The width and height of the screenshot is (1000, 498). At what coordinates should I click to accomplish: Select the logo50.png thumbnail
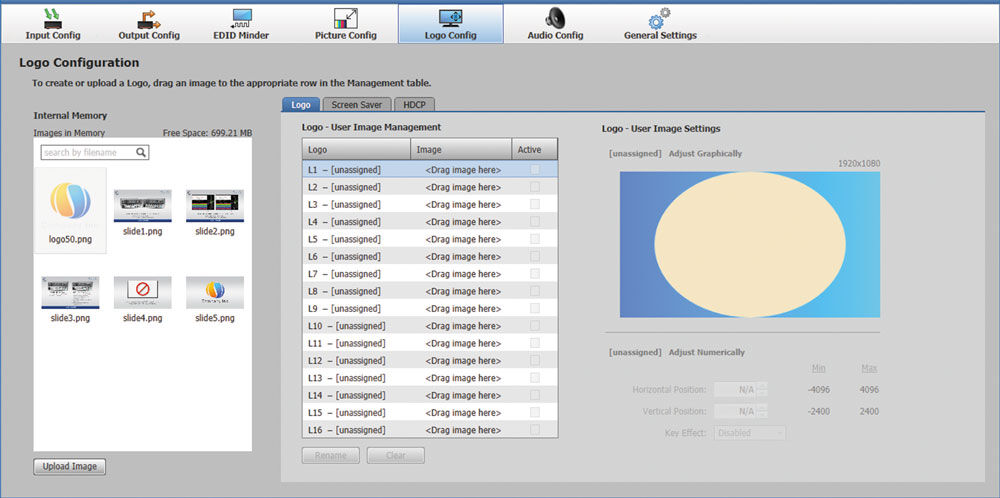70,205
